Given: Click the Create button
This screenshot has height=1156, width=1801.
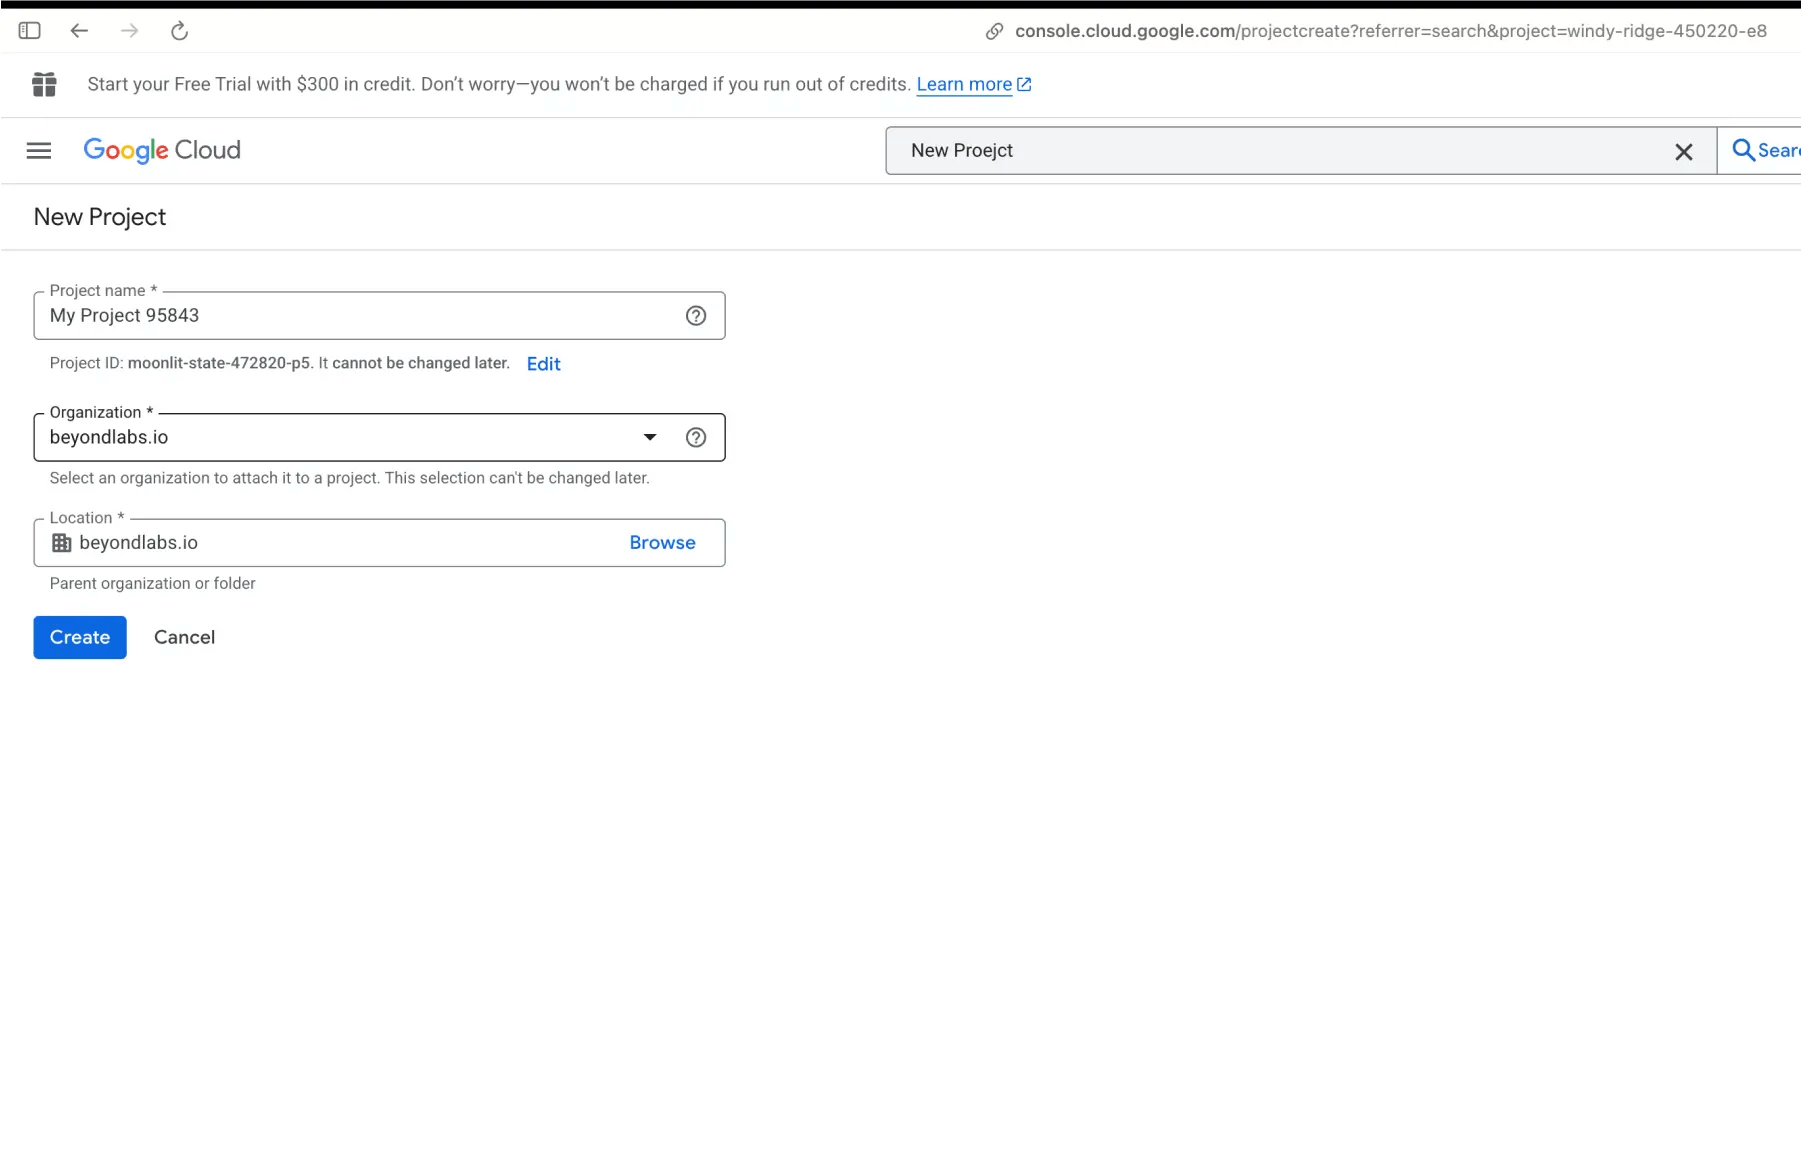Looking at the screenshot, I should click(80, 637).
